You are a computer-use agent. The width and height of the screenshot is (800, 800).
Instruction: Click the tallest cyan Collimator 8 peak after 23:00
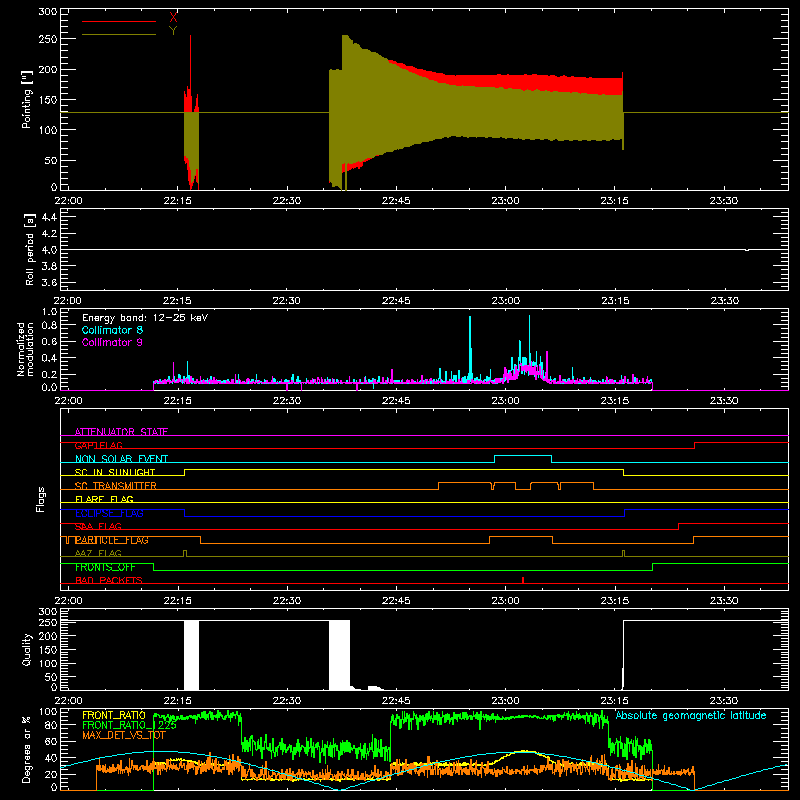pos(529,337)
